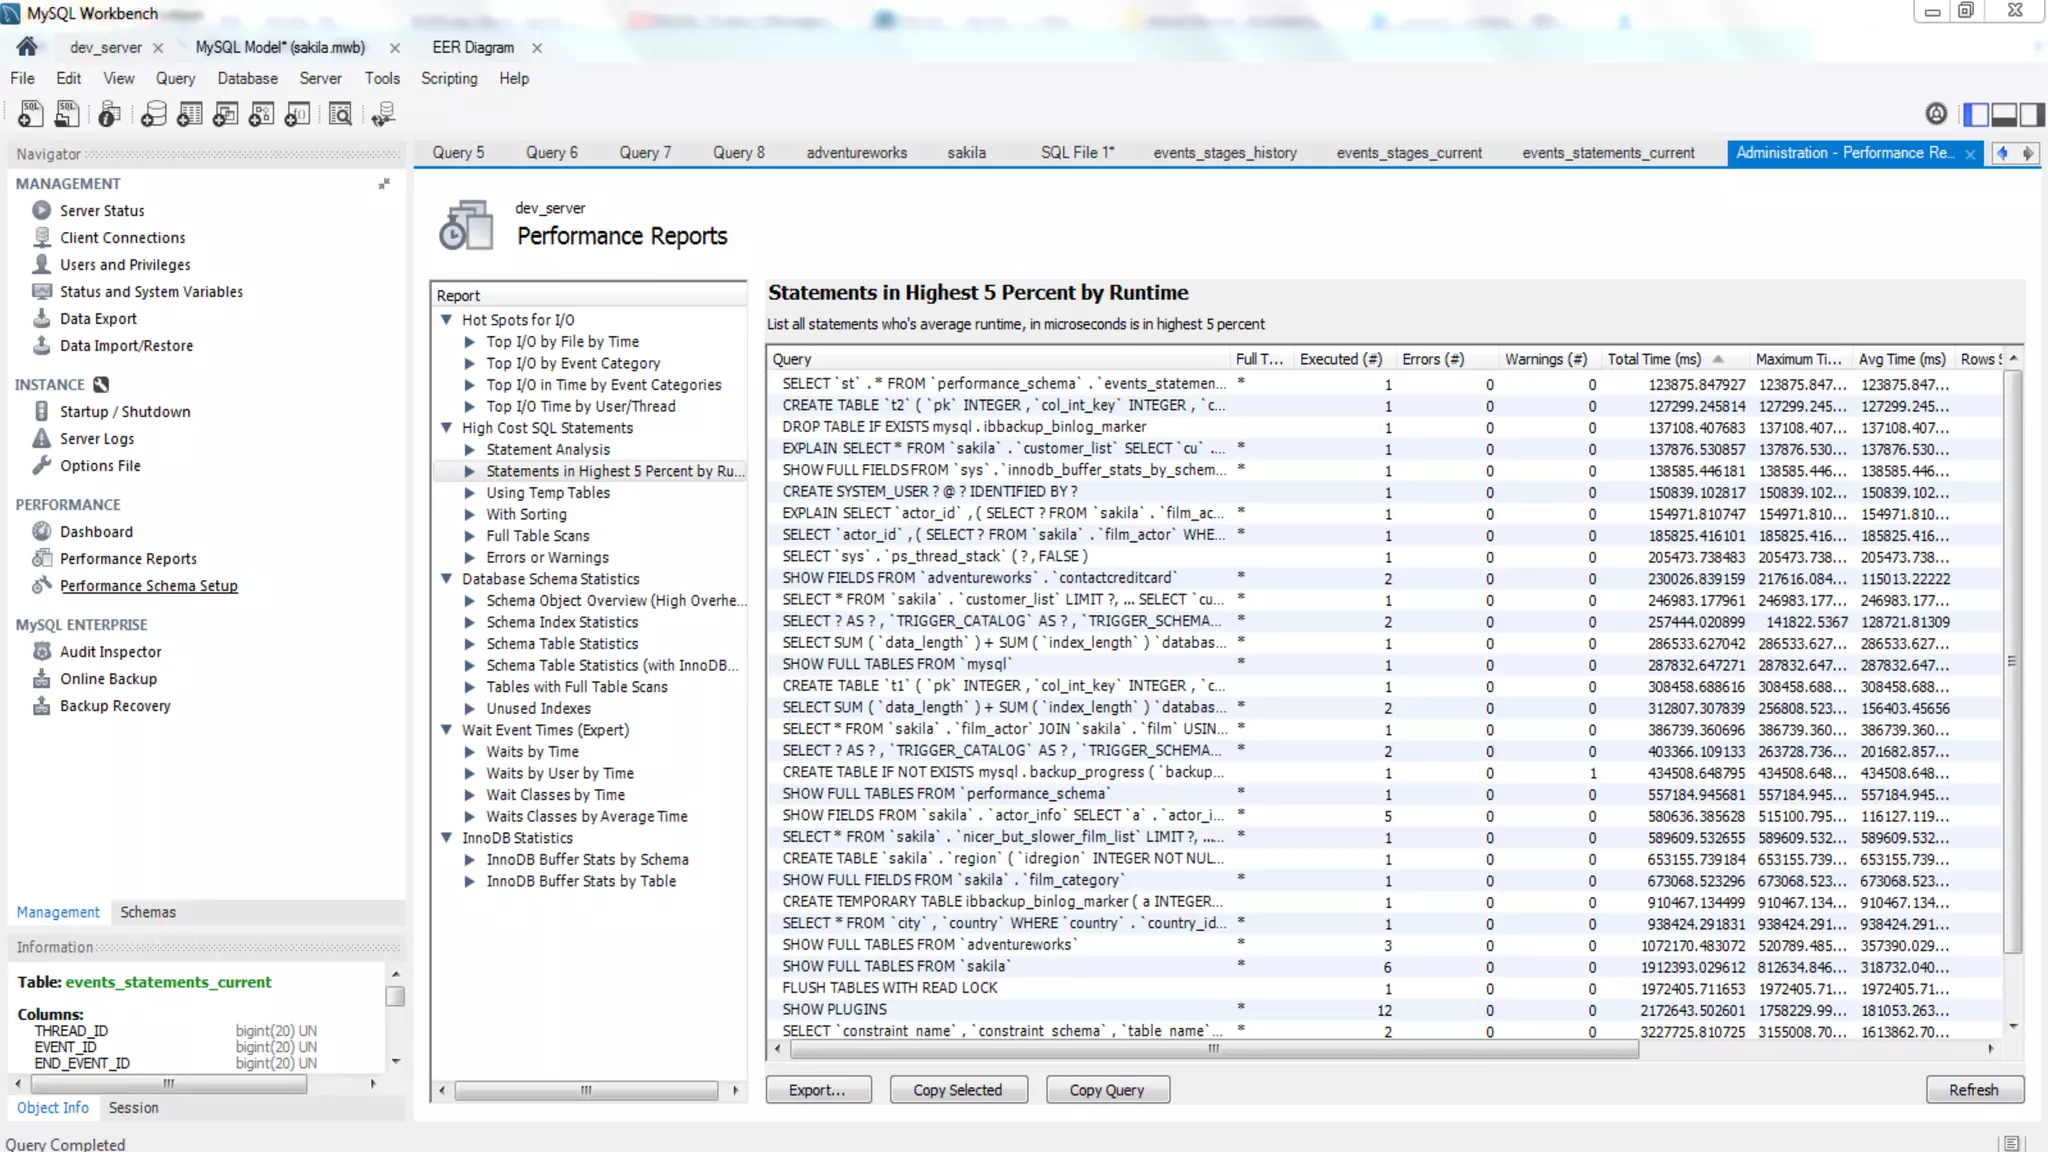Click the report tree horizontal scrollbar
Image resolution: width=2048 pixels, height=1152 pixels.
pyautogui.click(x=586, y=1090)
